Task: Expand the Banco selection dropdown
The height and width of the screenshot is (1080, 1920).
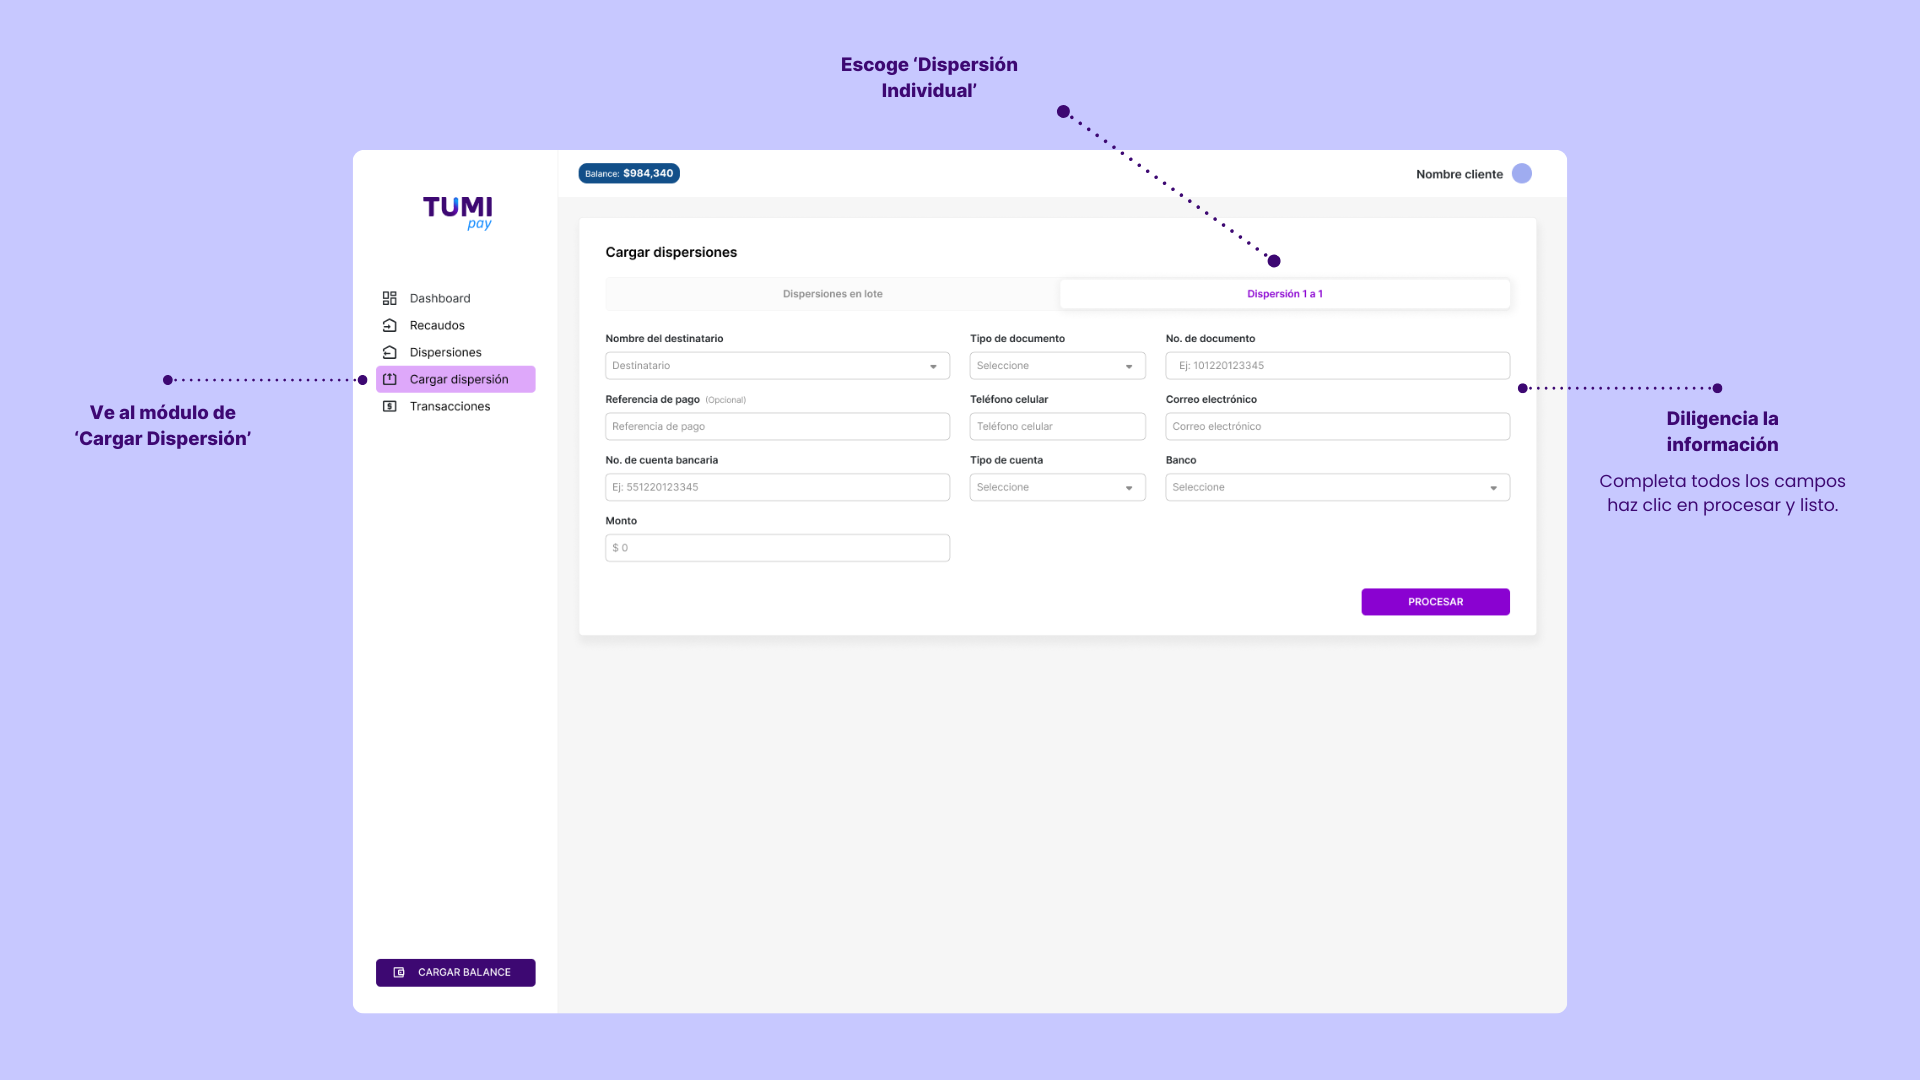Action: tap(1337, 487)
